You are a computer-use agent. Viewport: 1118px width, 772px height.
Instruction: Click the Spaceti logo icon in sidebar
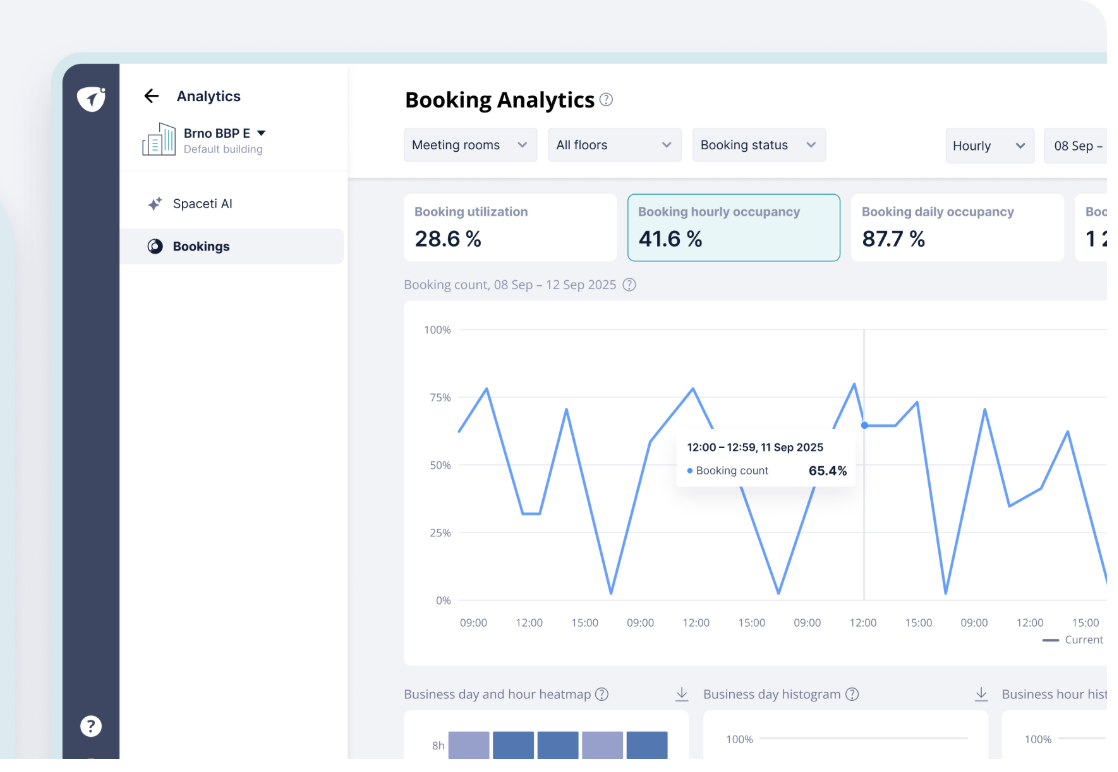coord(91,98)
